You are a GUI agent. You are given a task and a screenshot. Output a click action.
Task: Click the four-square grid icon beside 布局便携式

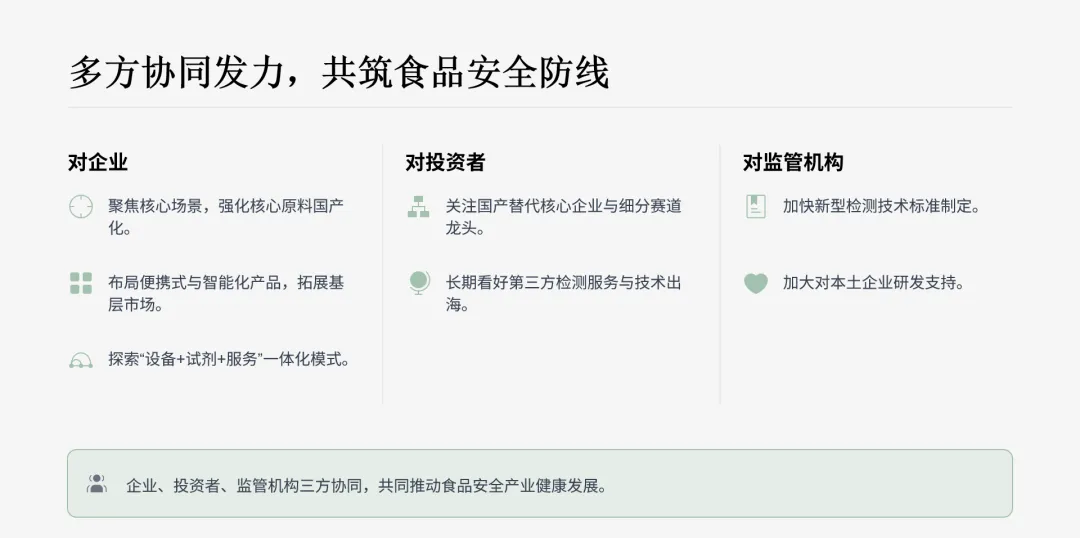click(x=81, y=283)
